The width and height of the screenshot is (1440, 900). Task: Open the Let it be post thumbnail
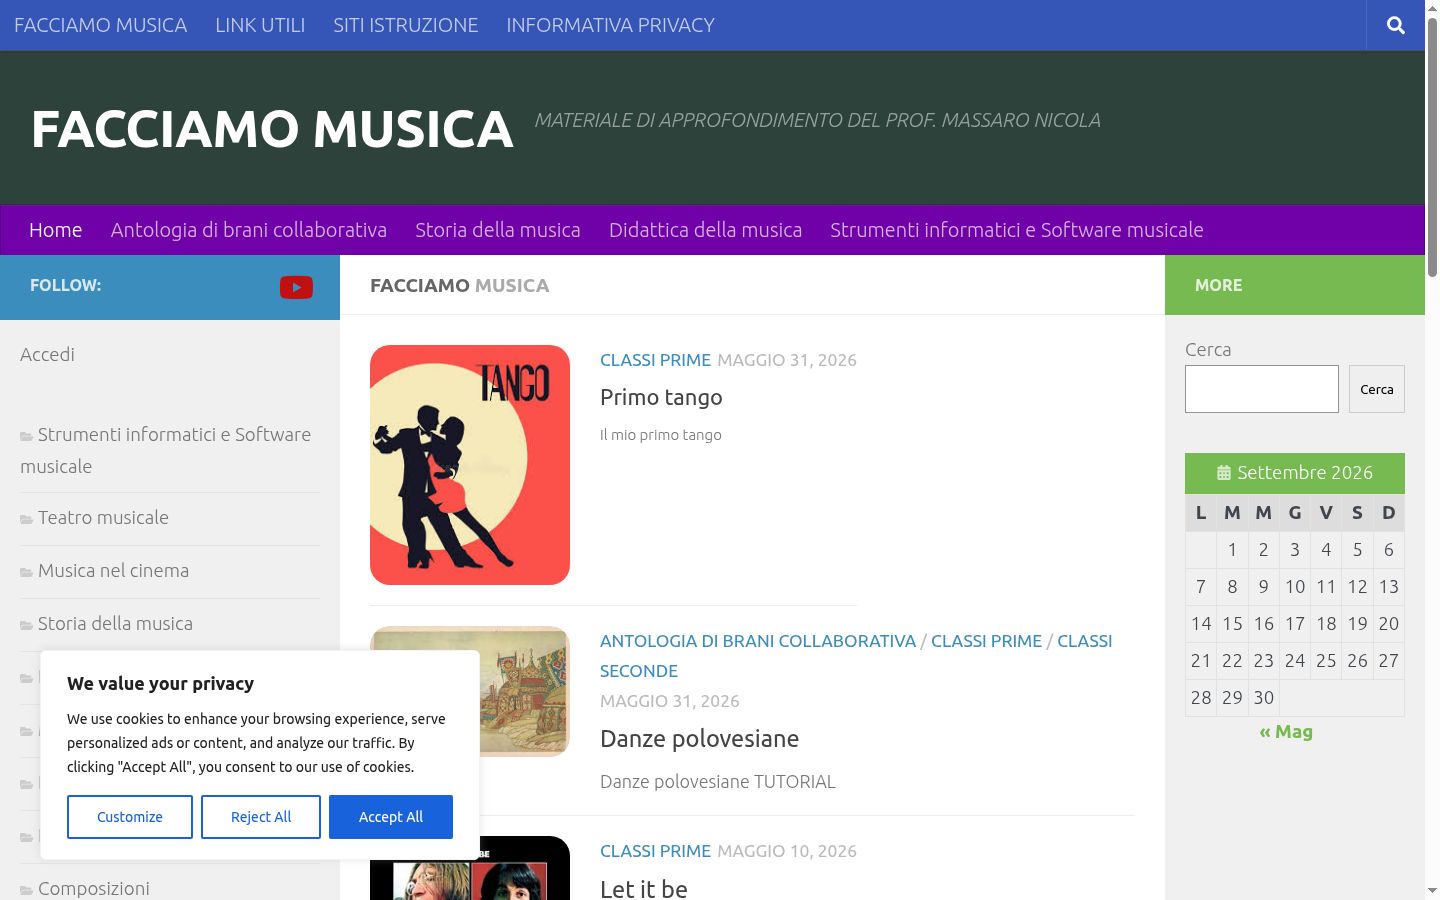[x=470, y=868]
